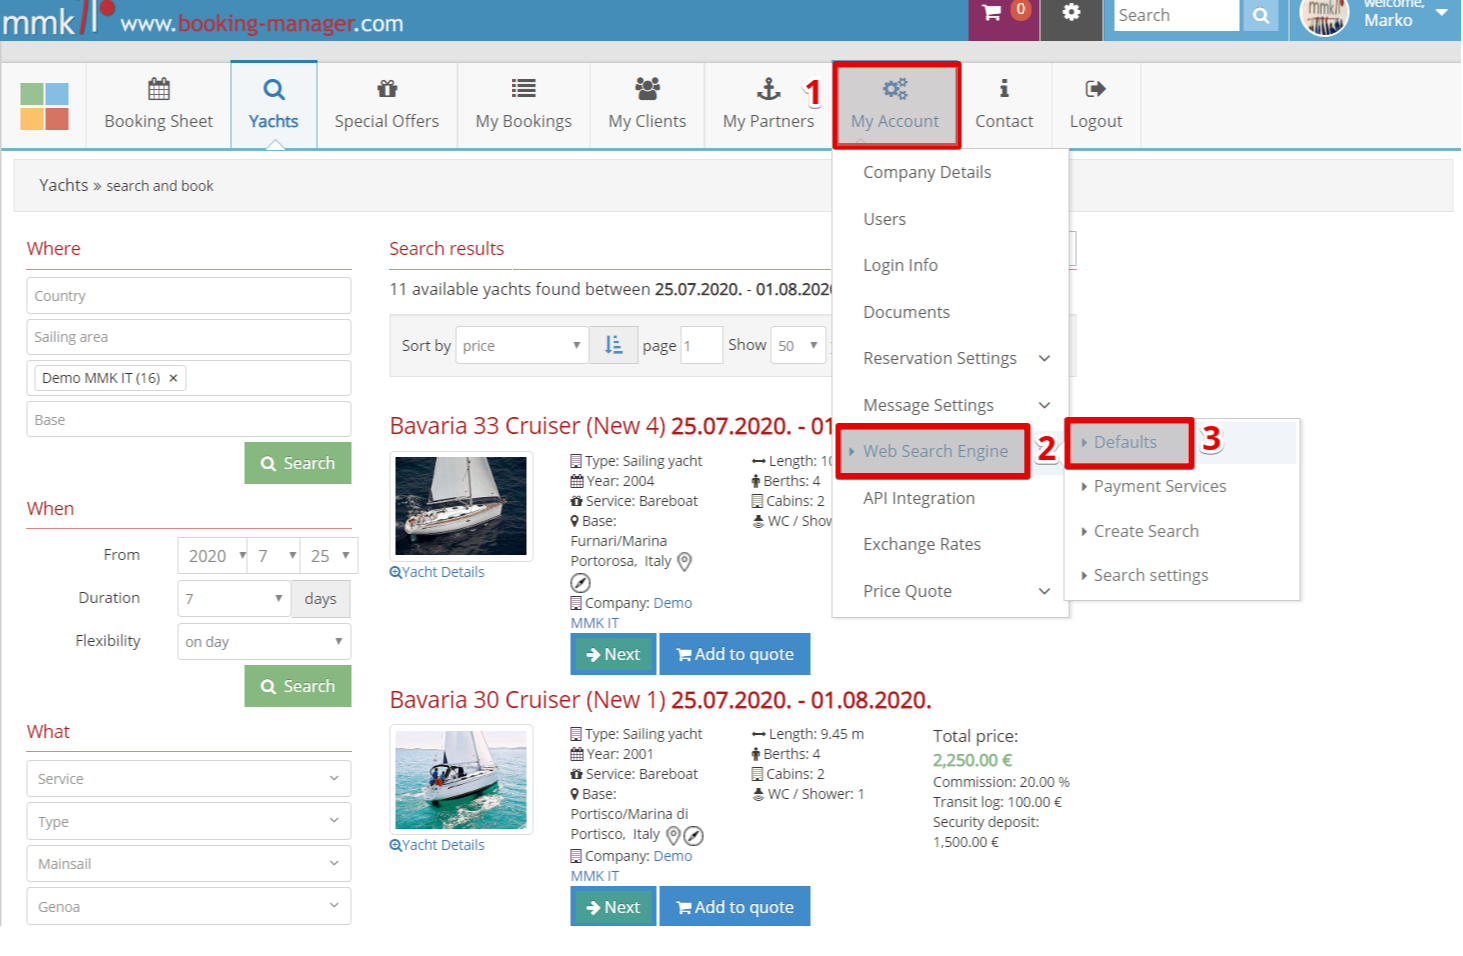Open the Duration dropdown
1463x956 pixels.
[234, 599]
